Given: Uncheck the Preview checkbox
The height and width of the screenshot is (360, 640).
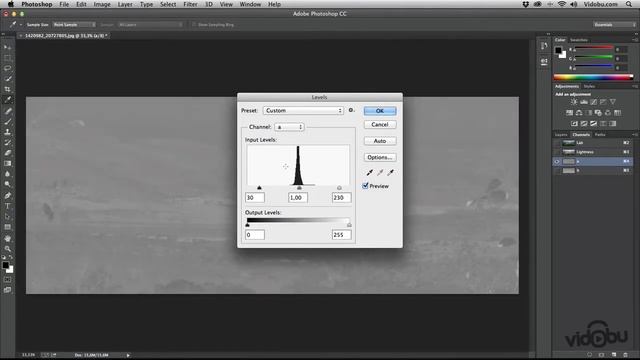Looking at the screenshot, I should (x=365, y=186).
